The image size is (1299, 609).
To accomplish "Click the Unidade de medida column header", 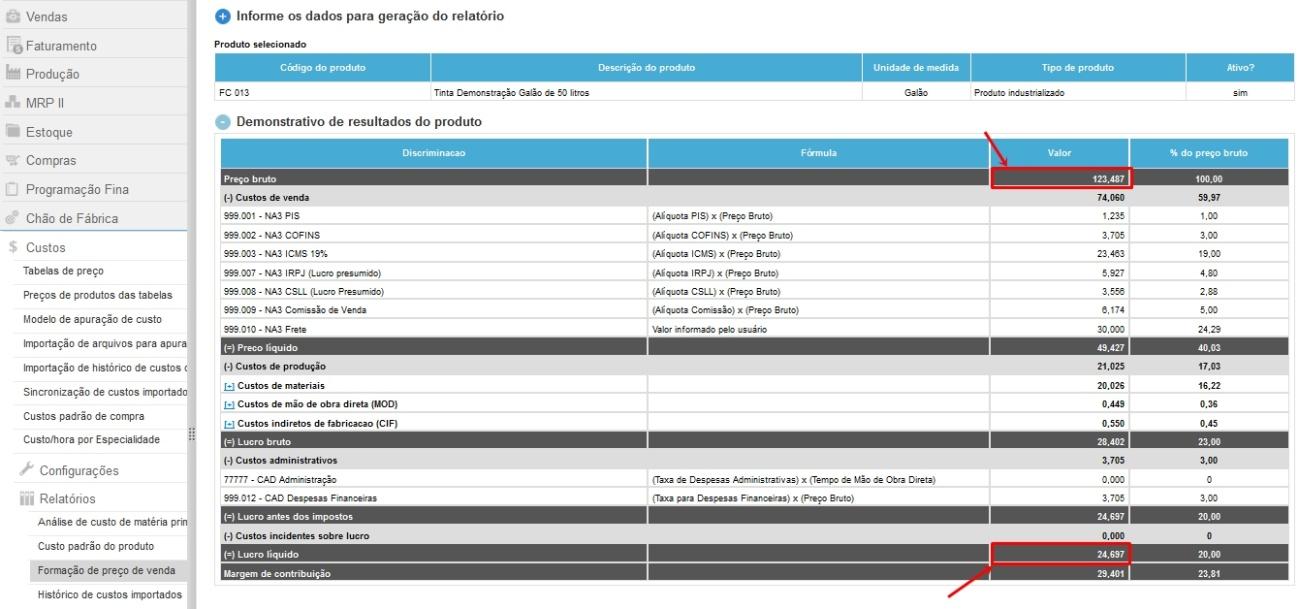I will click(916, 67).
